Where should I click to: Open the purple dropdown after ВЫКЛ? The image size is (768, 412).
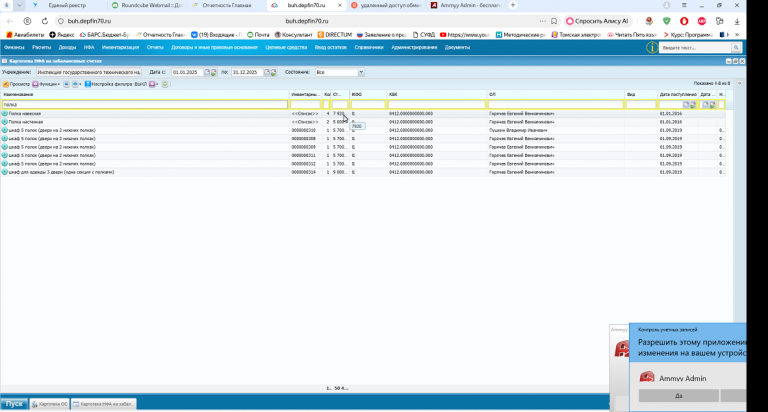[153, 84]
